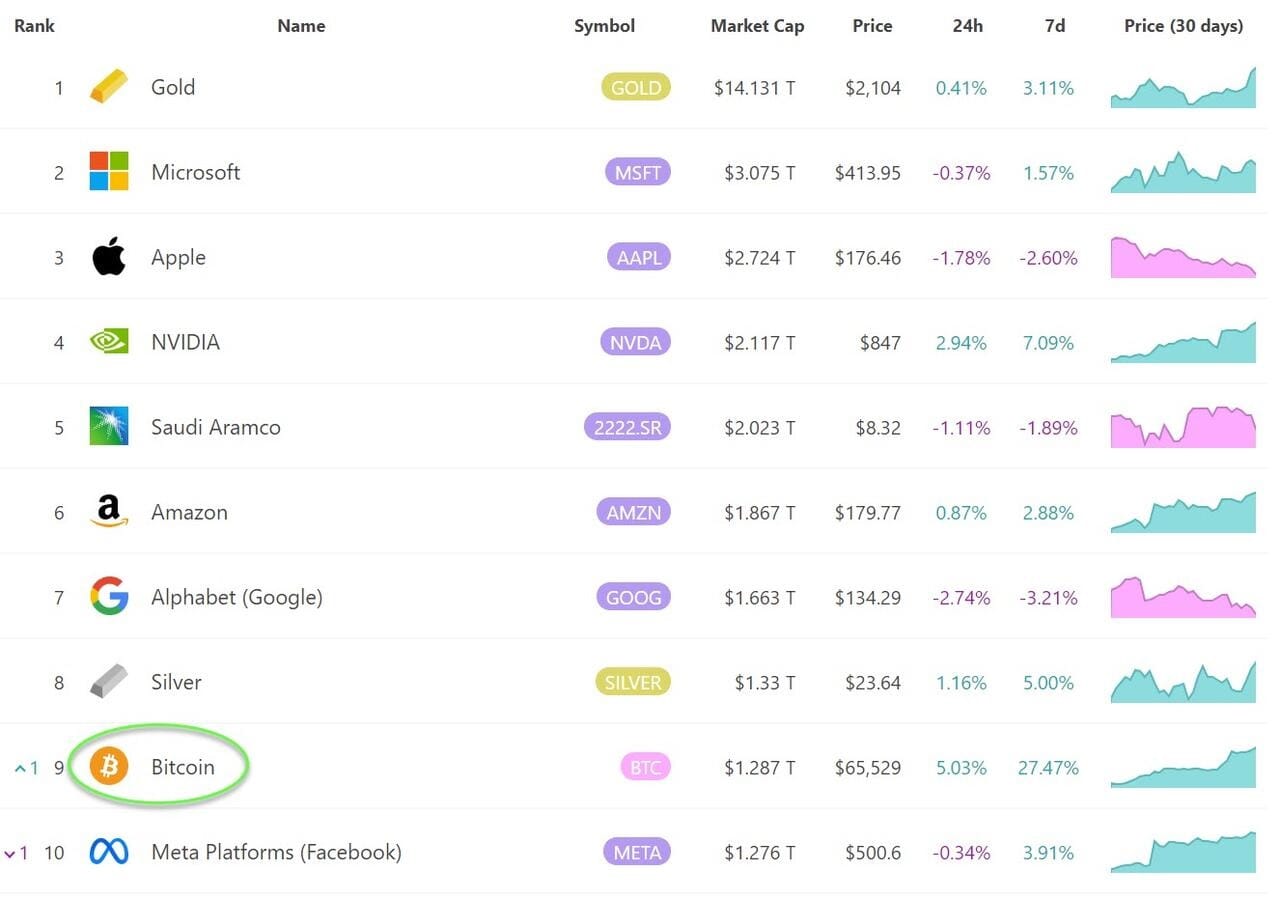Click Saudi Aramco's $2.023 T market cap

pyautogui.click(x=760, y=428)
